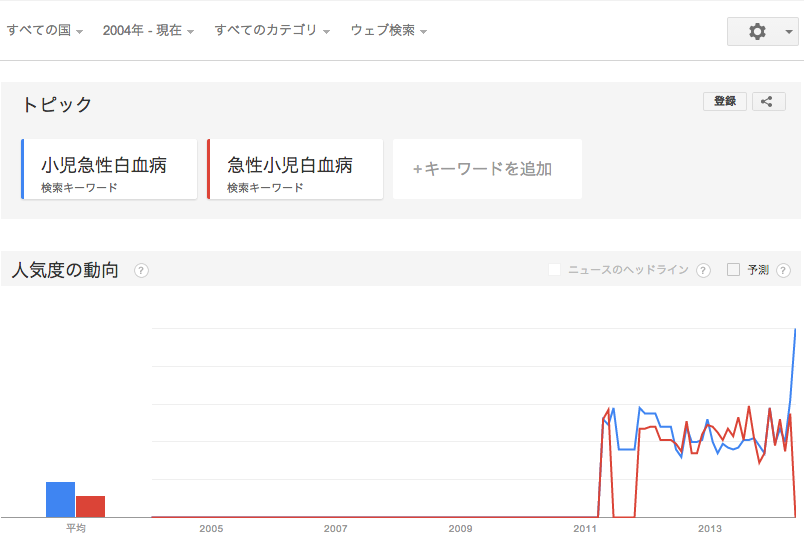This screenshot has height=547, width=804.
Task: Click the 2009 axis label
Action: [x=460, y=529]
